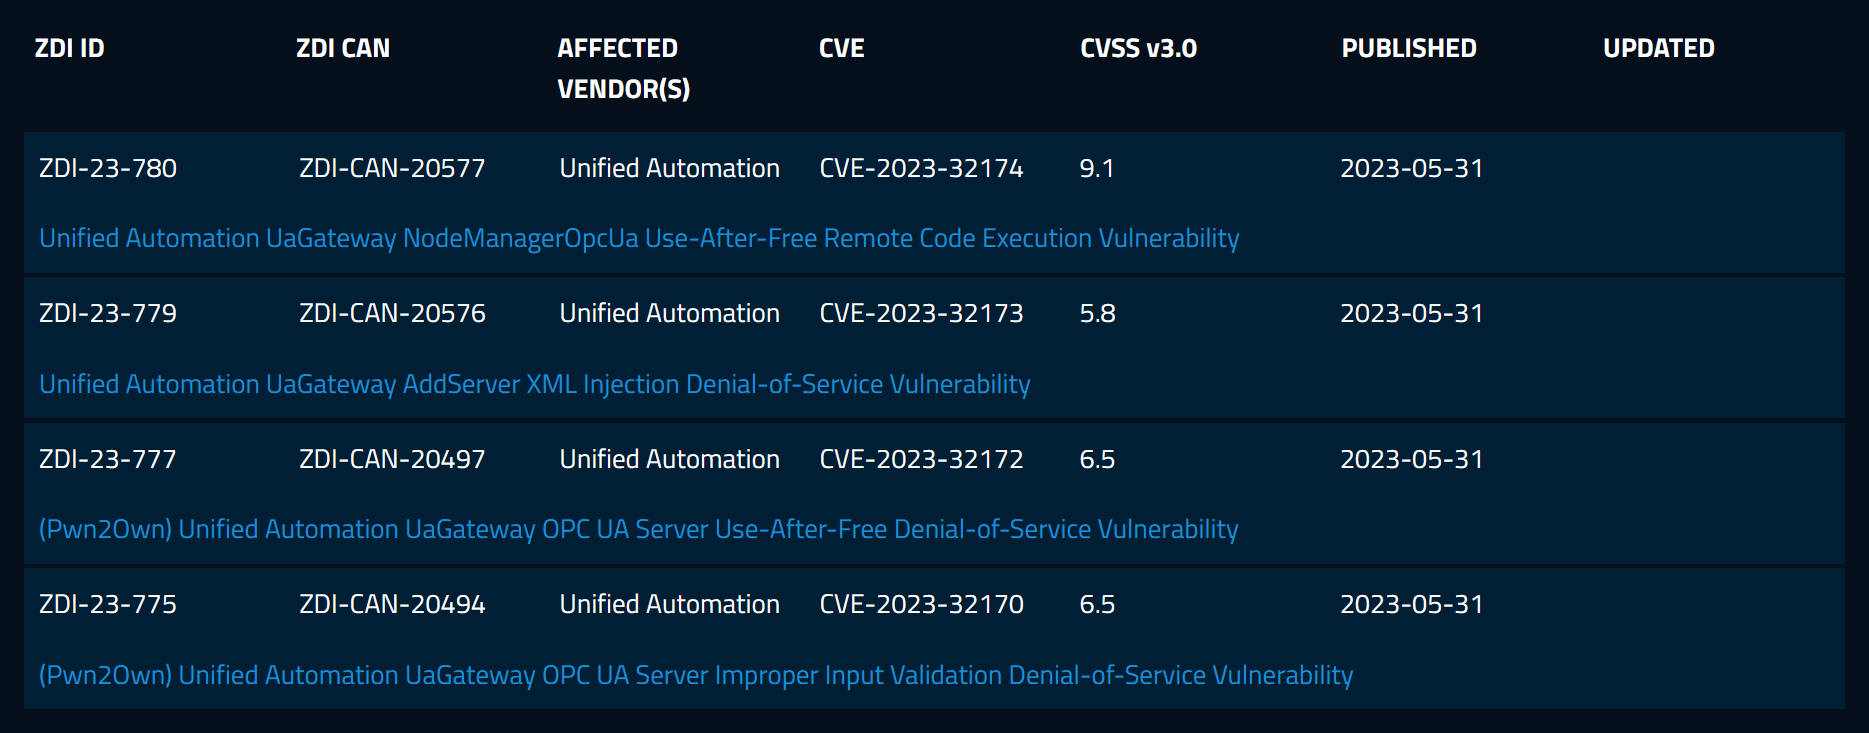Click the CVE column header

pos(842,48)
